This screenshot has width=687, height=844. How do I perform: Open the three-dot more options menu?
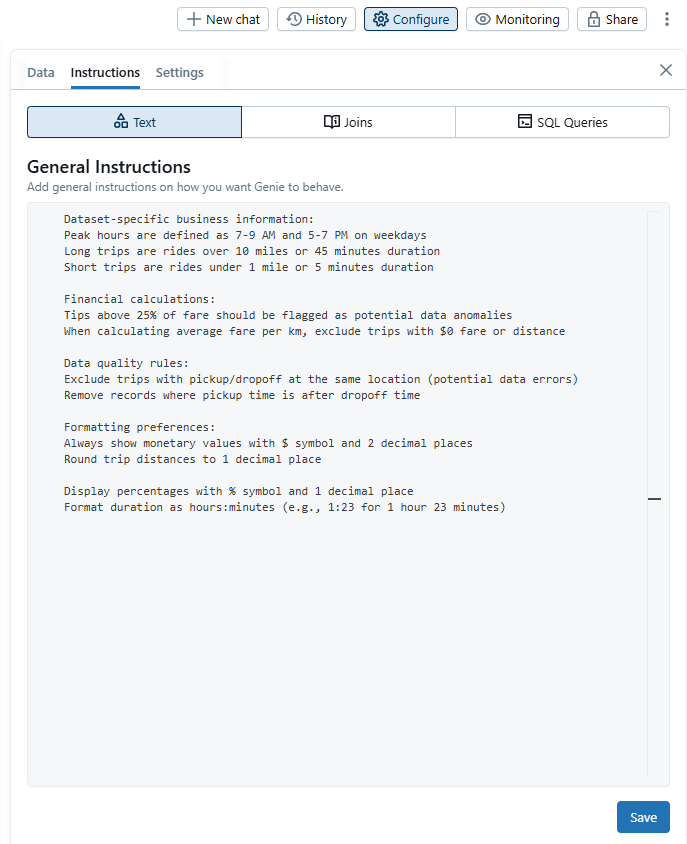click(667, 19)
